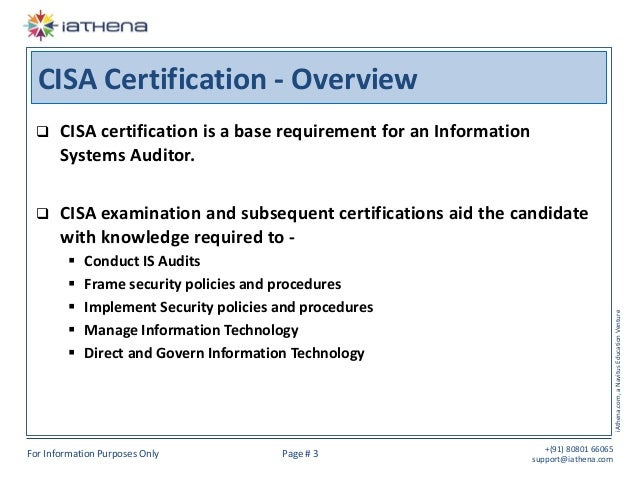Click the square bullet beside 'CISA examination and'
Screen dimensions: 638x479
click(42, 214)
